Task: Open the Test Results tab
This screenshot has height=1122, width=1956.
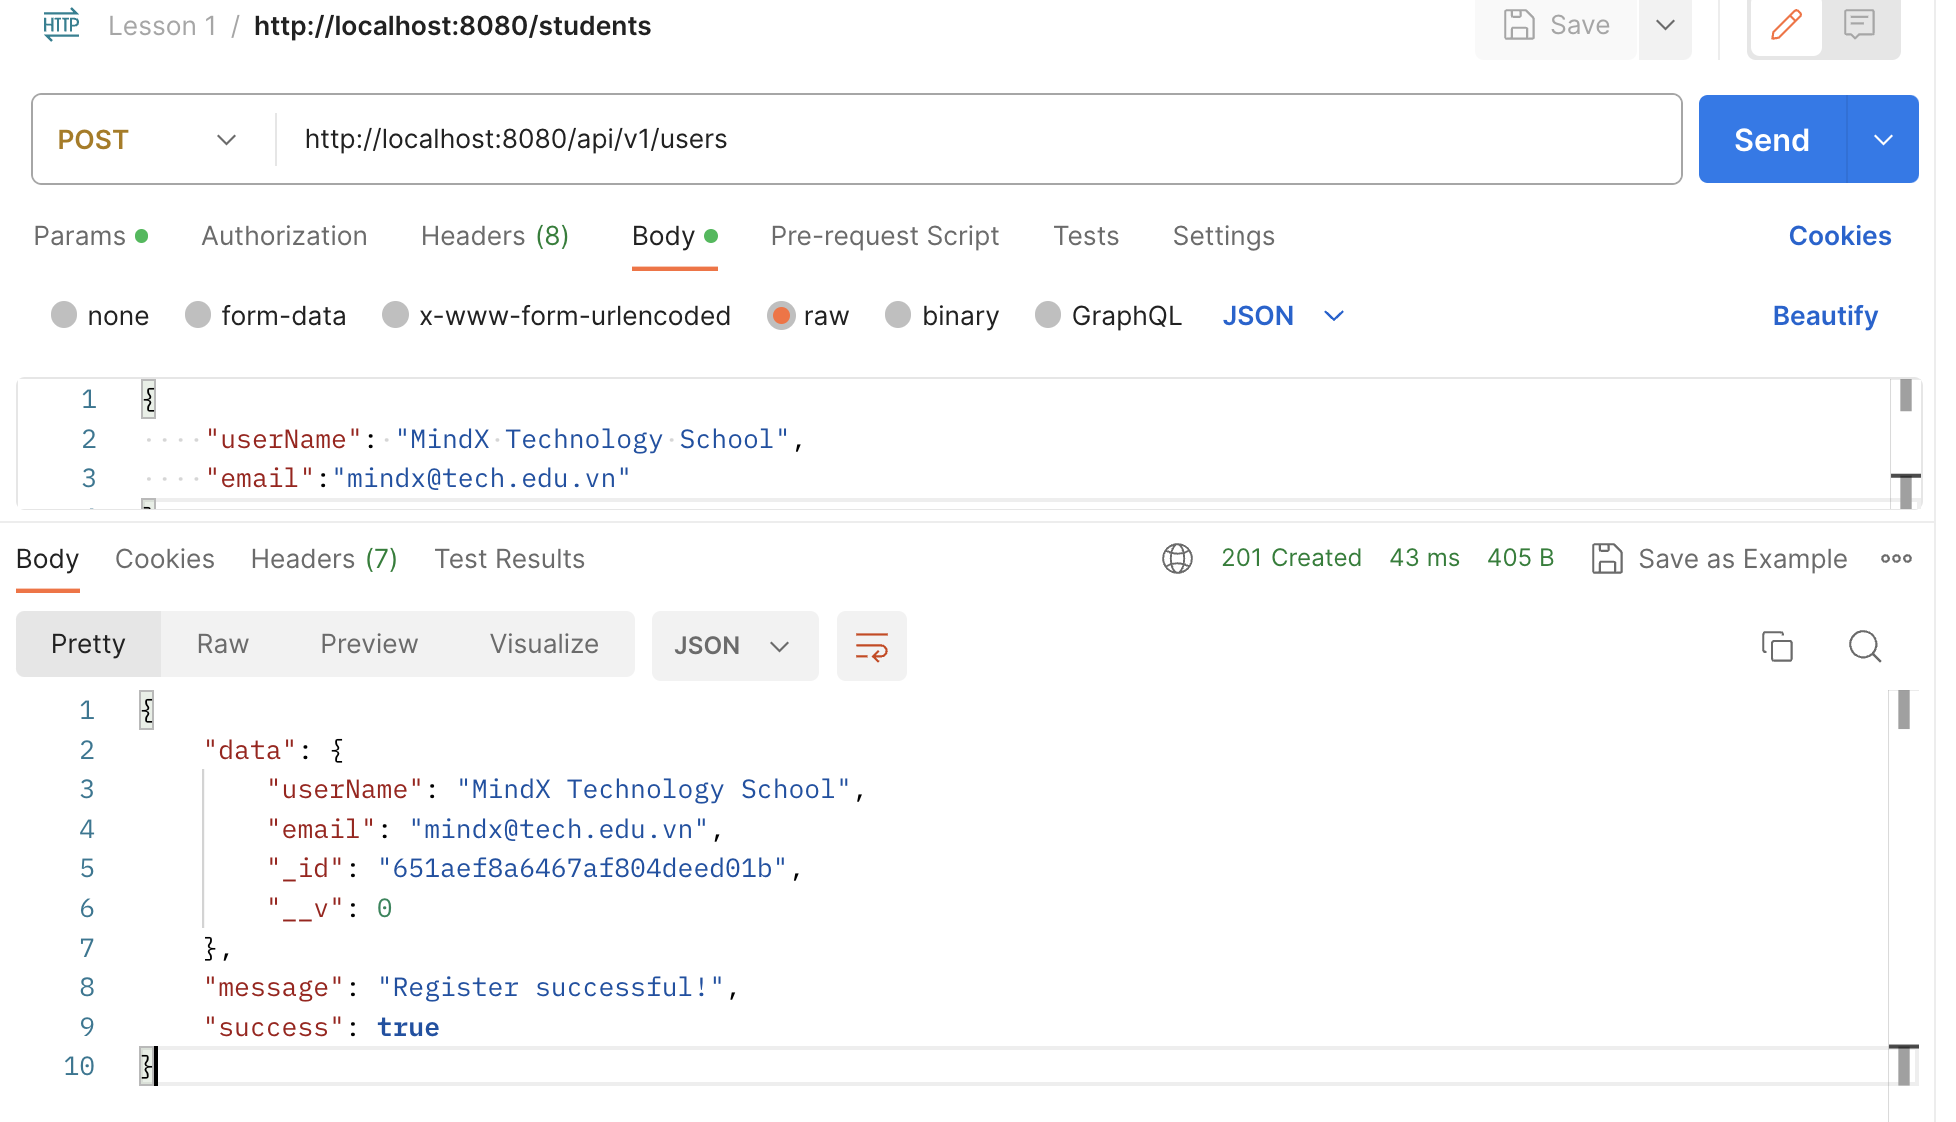Action: tap(509, 559)
